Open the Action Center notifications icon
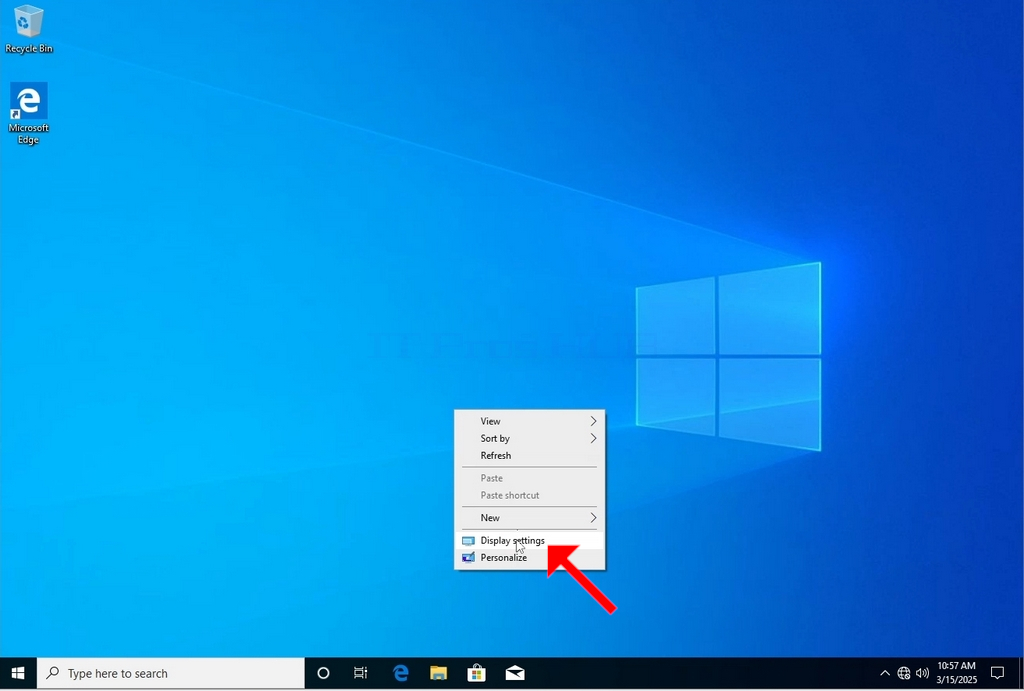1024x691 pixels. (997, 673)
